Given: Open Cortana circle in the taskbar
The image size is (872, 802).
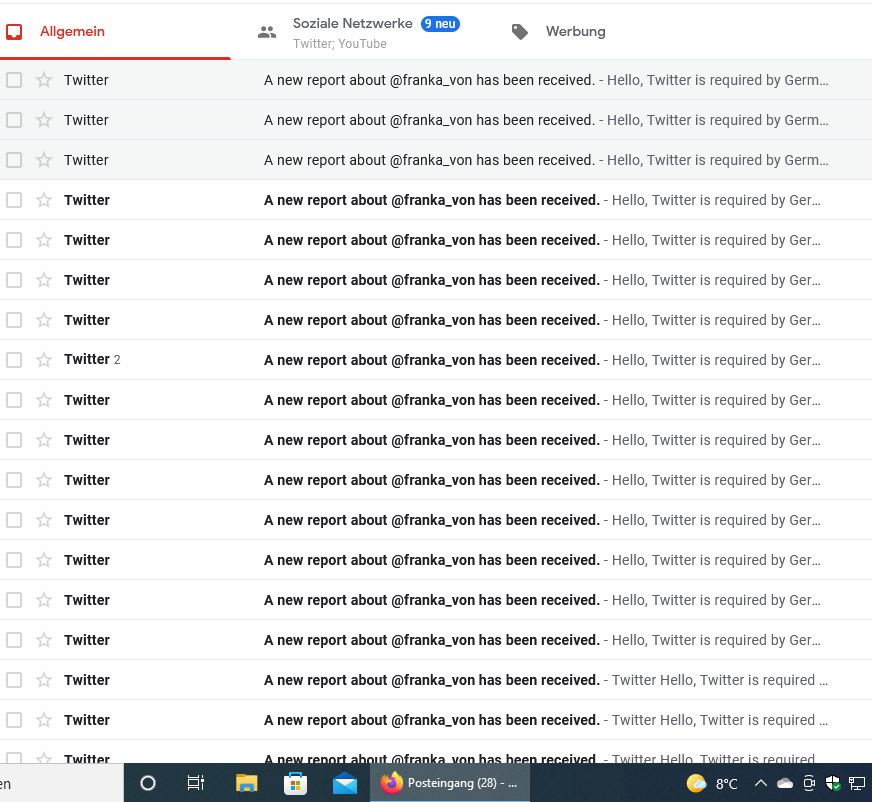Looking at the screenshot, I should [148, 783].
